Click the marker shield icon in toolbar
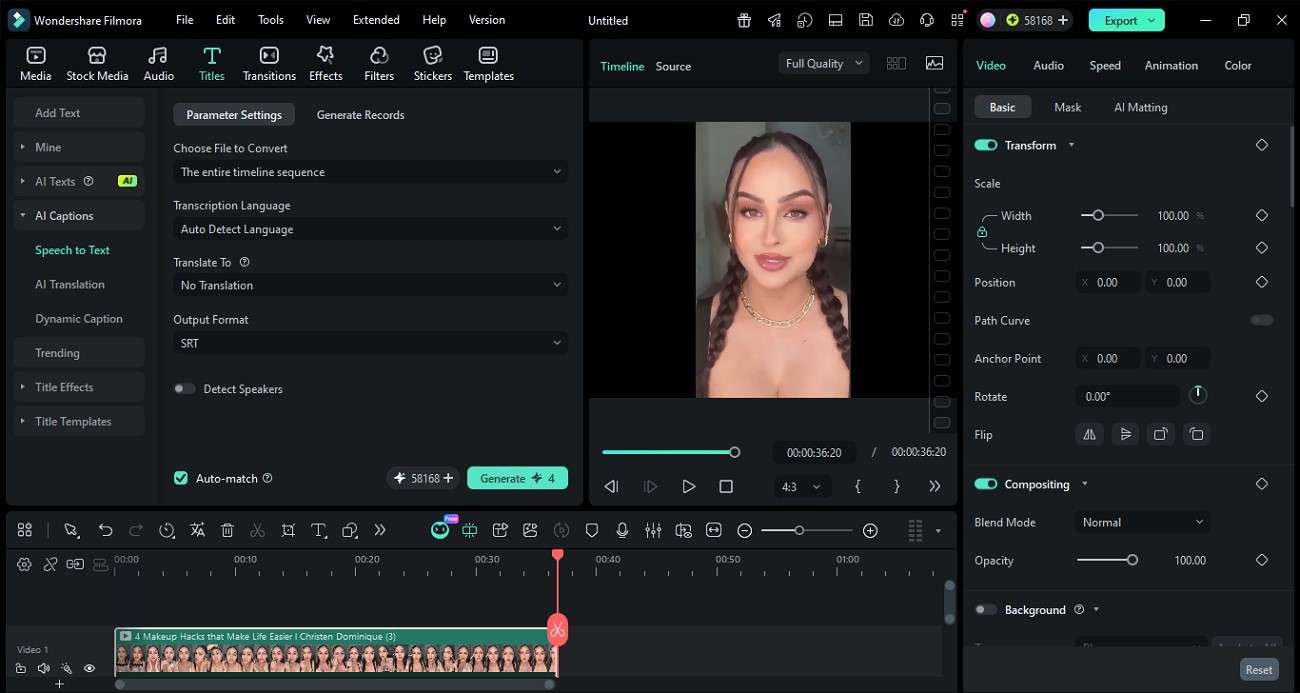The width and height of the screenshot is (1300, 693). point(592,530)
